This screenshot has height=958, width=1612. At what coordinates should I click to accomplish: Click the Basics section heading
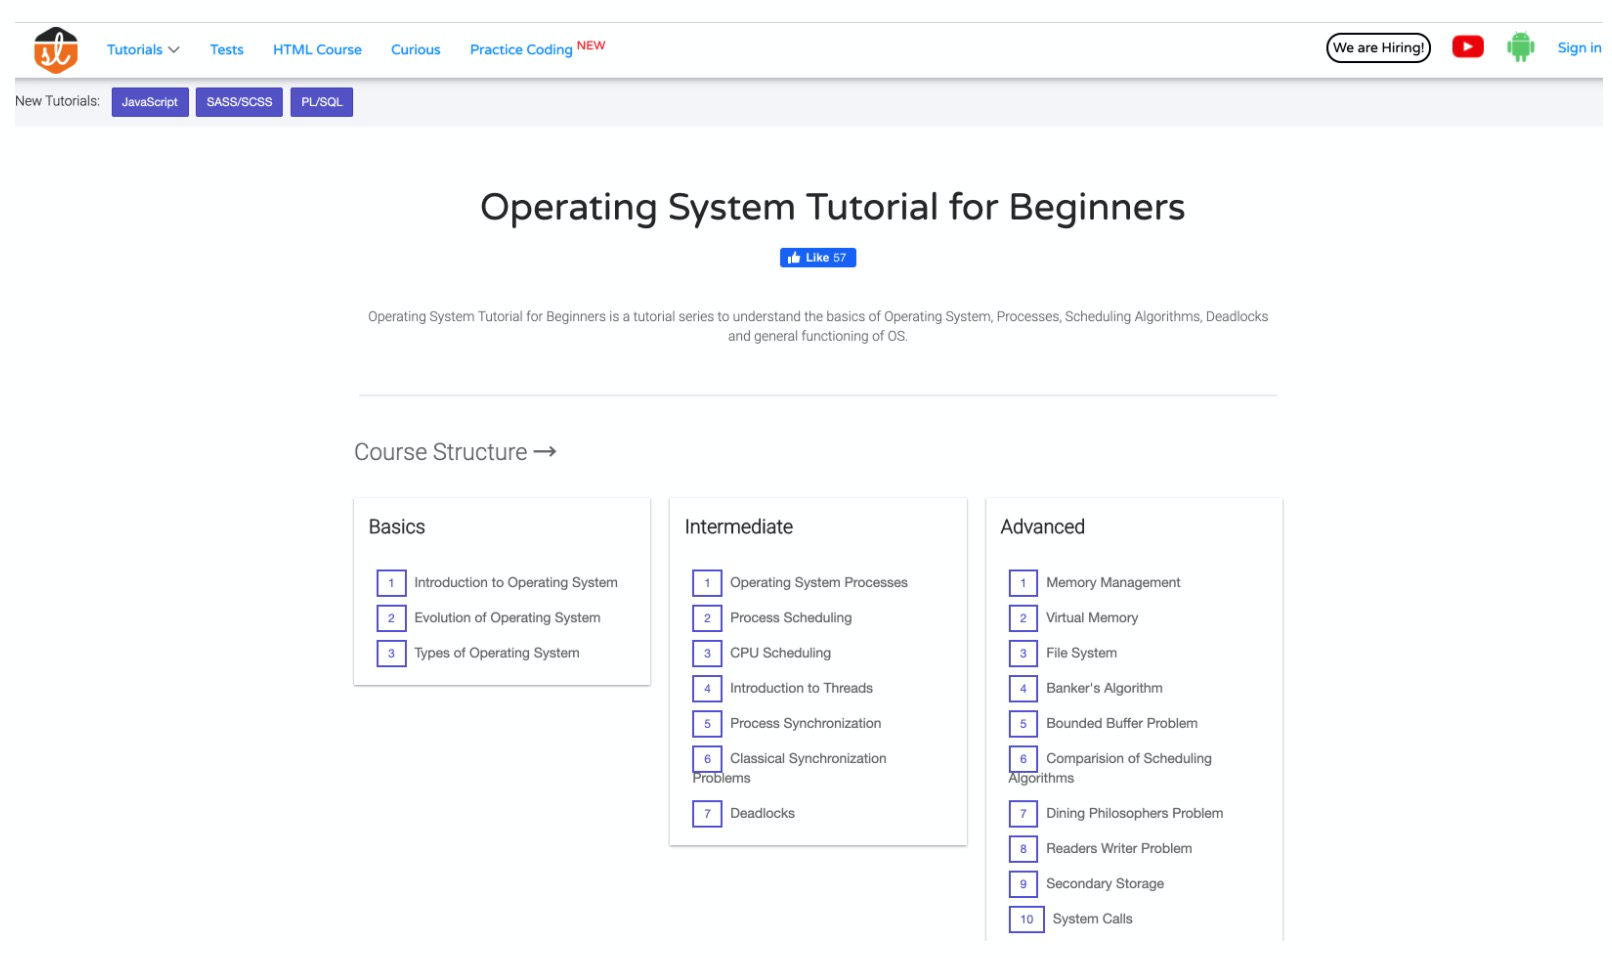pyautogui.click(x=396, y=527)
